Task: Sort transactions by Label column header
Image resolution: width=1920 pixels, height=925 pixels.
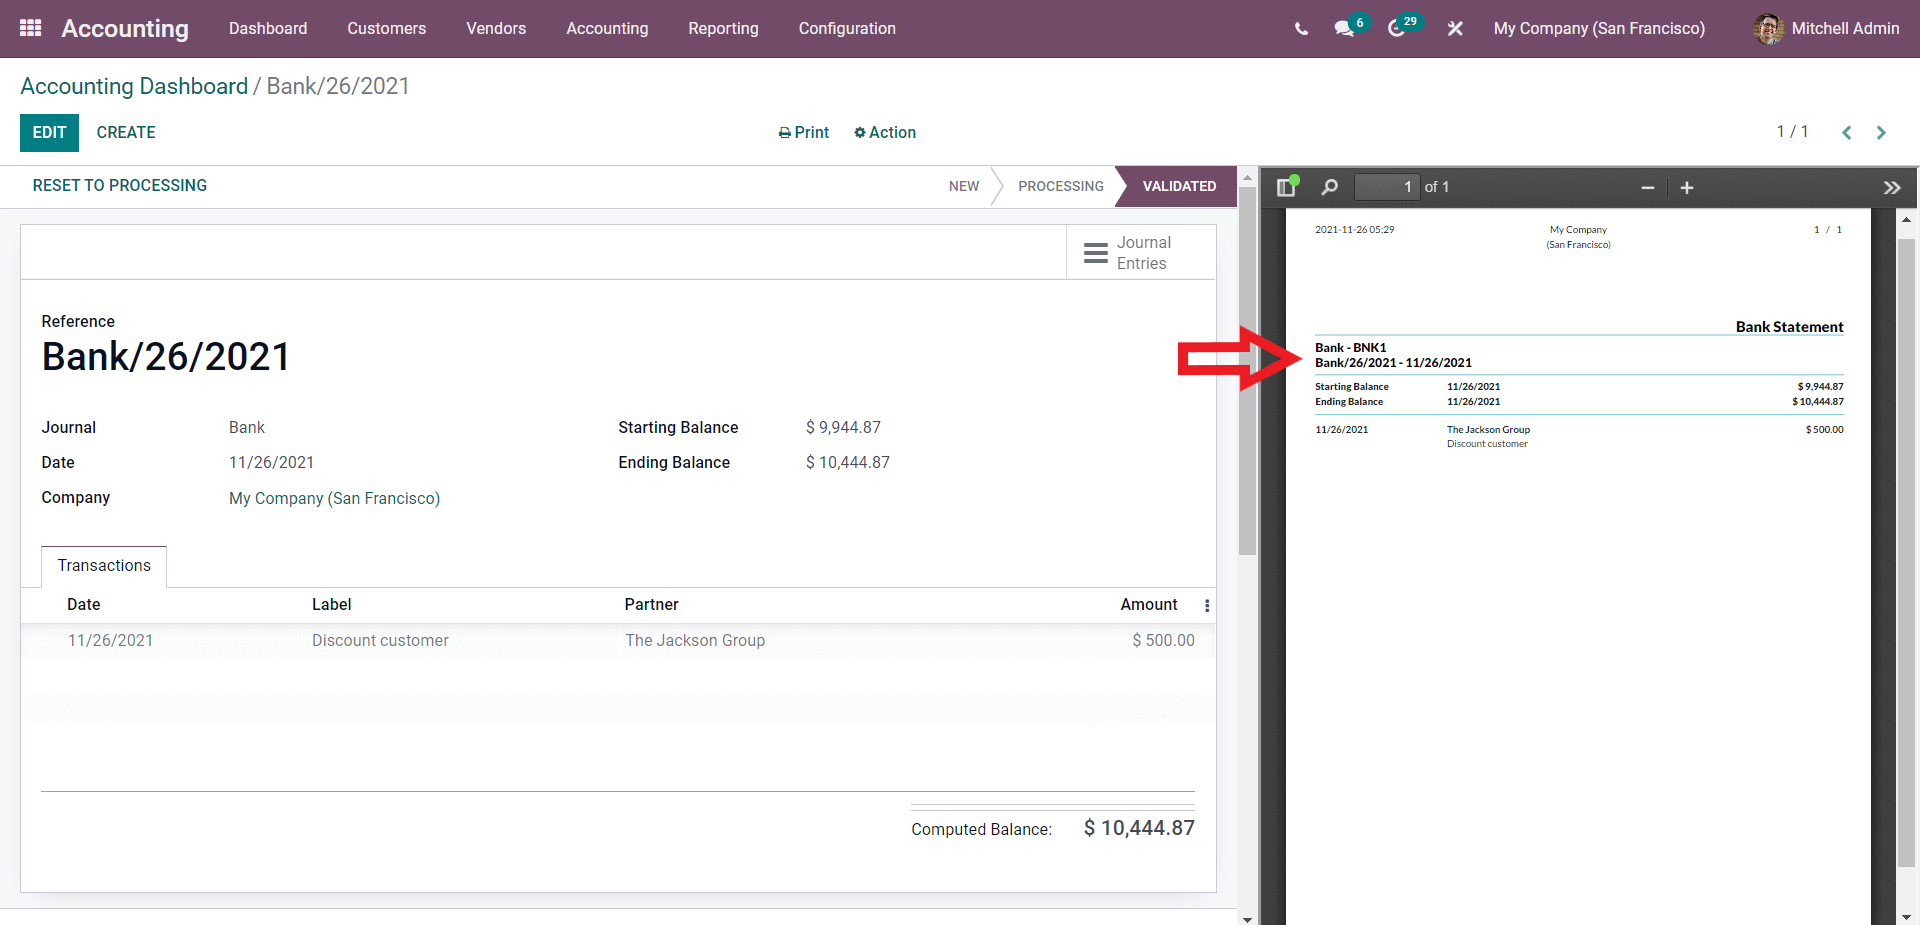Action: pyautogui.click(x=331, y=605)
